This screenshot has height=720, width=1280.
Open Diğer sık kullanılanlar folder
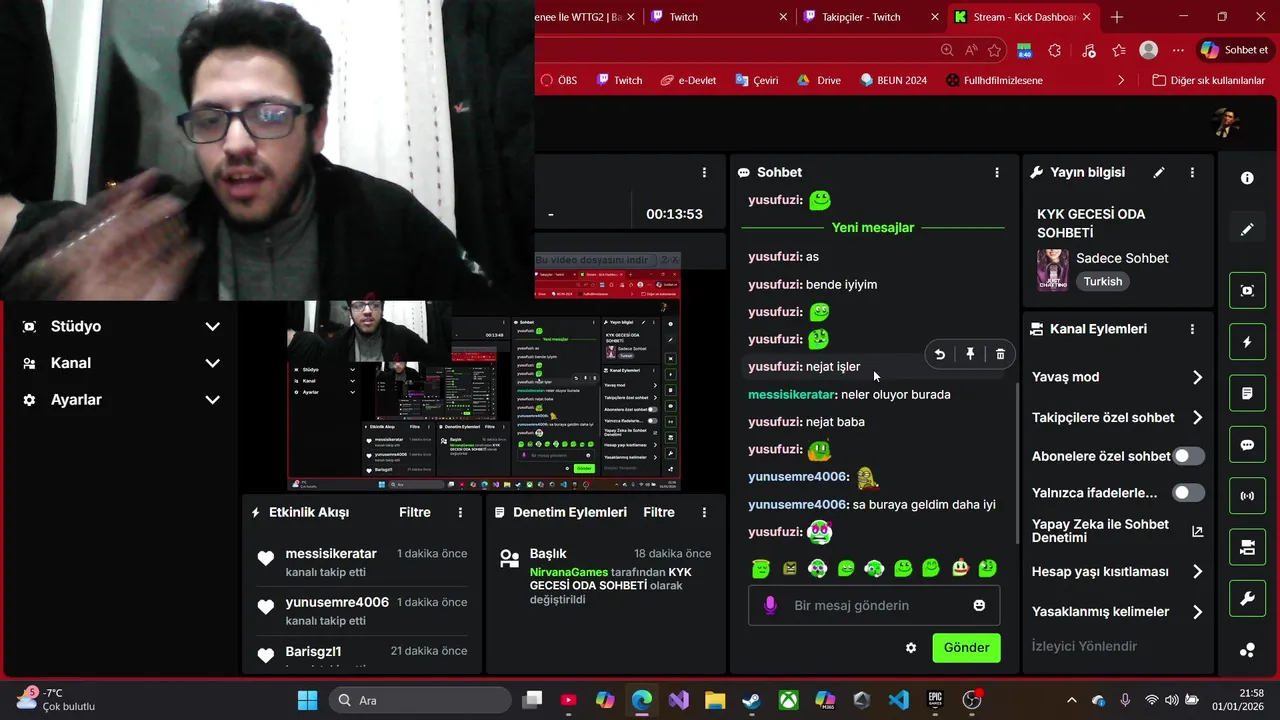[x=1209, y=80]
